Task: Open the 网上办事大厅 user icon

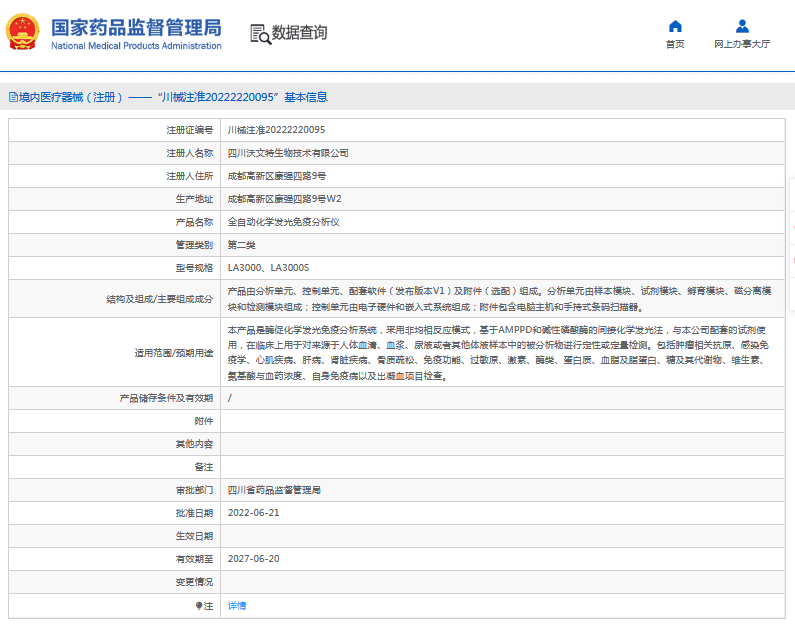Action: click(742, 26)
